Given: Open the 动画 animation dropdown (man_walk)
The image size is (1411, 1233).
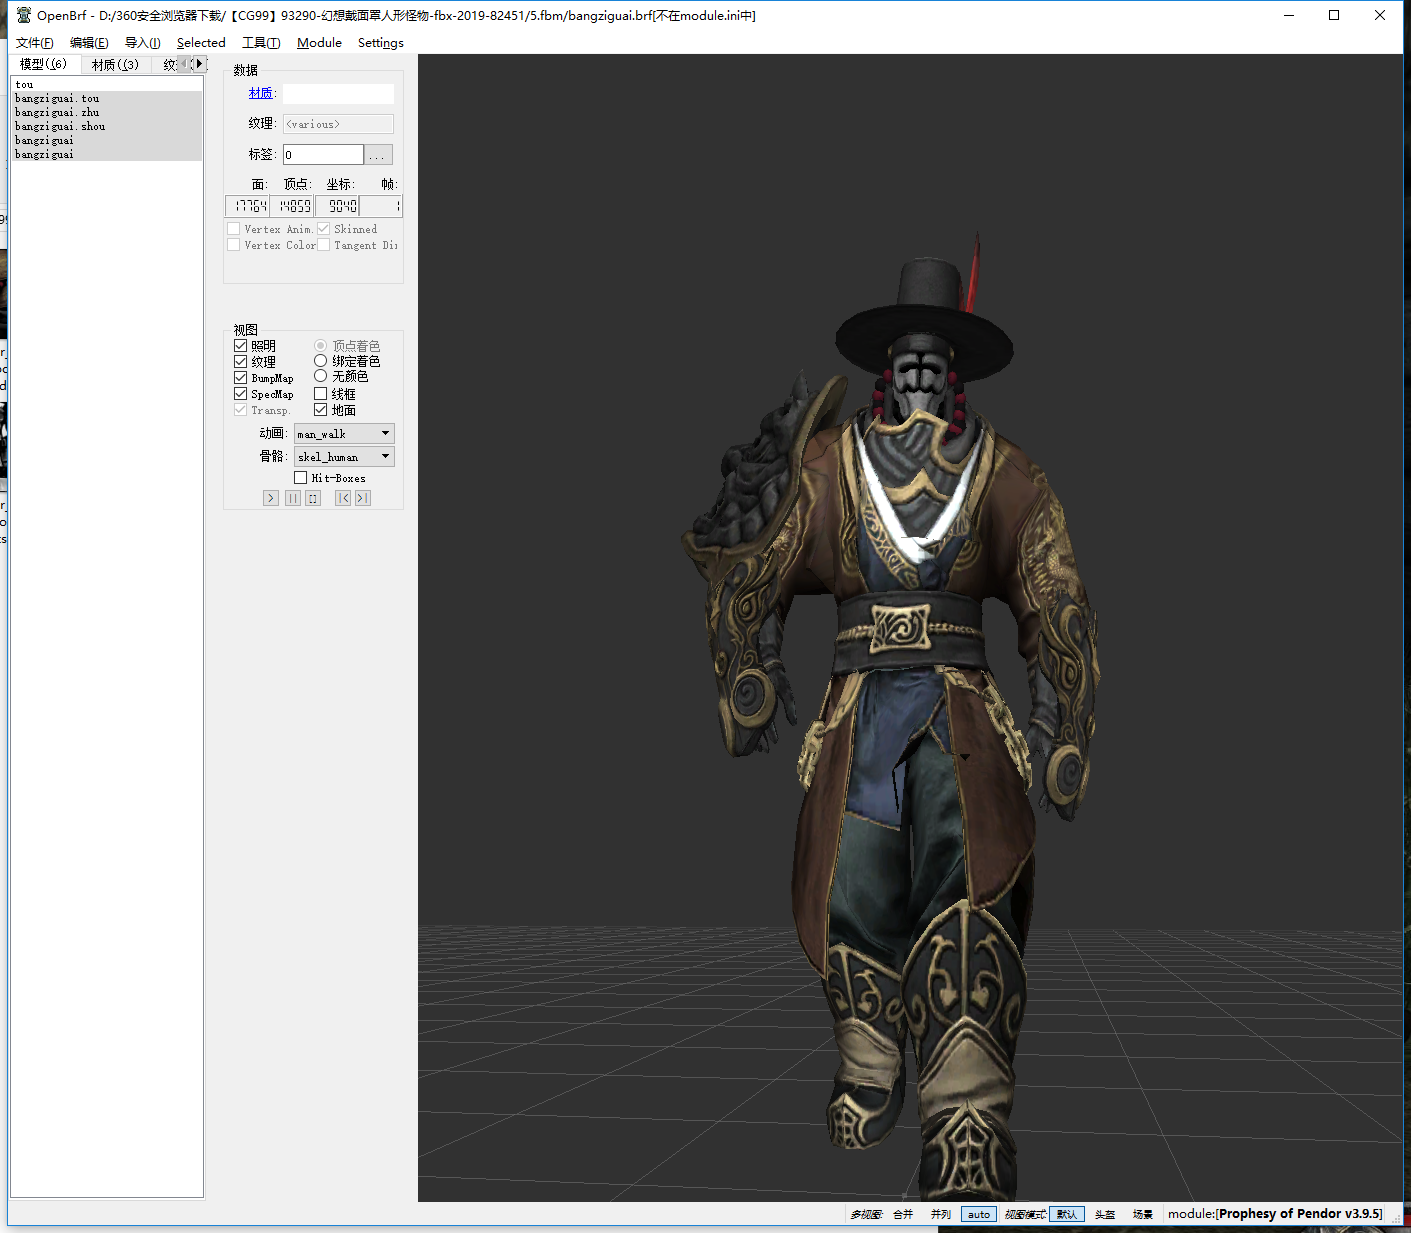Looking at the screenshot, I should [x=344, y=433].
